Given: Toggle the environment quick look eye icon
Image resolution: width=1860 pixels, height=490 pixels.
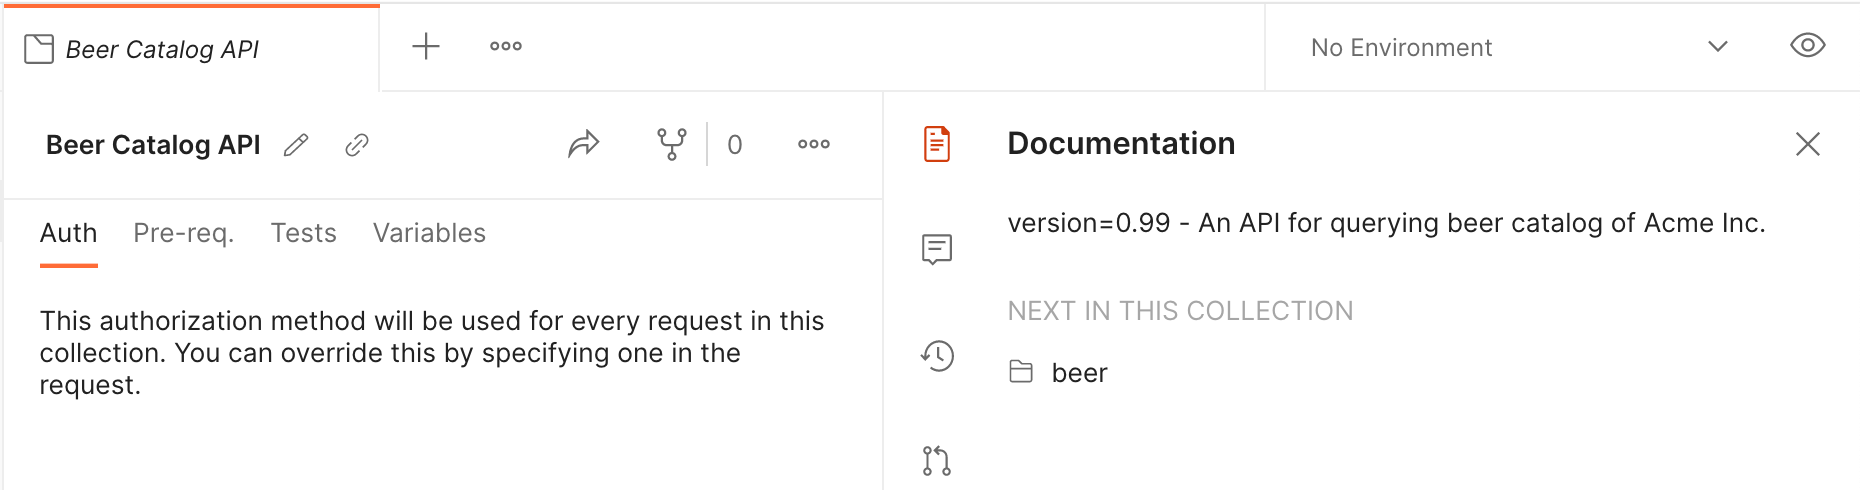Looking at the screenshot, I should (1808, 46).
